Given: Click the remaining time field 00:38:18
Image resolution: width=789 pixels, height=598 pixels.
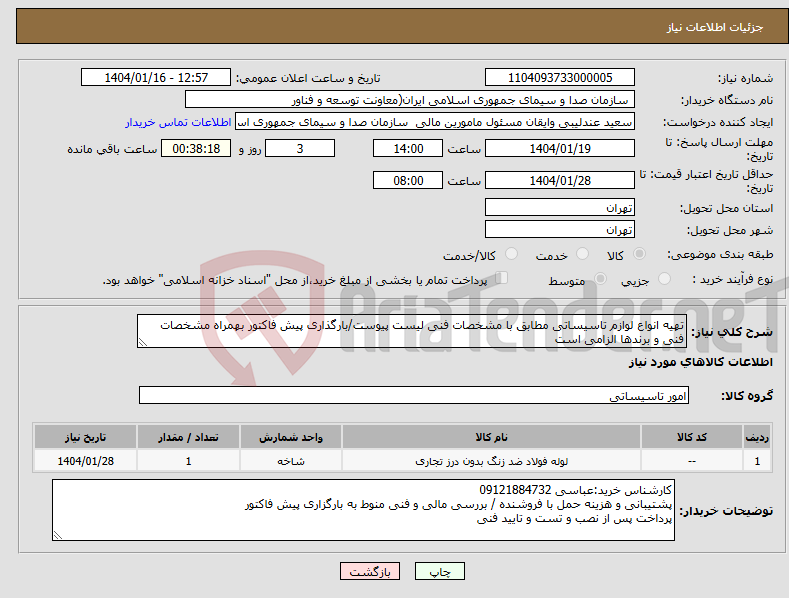Looking at the screenshot, I should tap(196, 148).
